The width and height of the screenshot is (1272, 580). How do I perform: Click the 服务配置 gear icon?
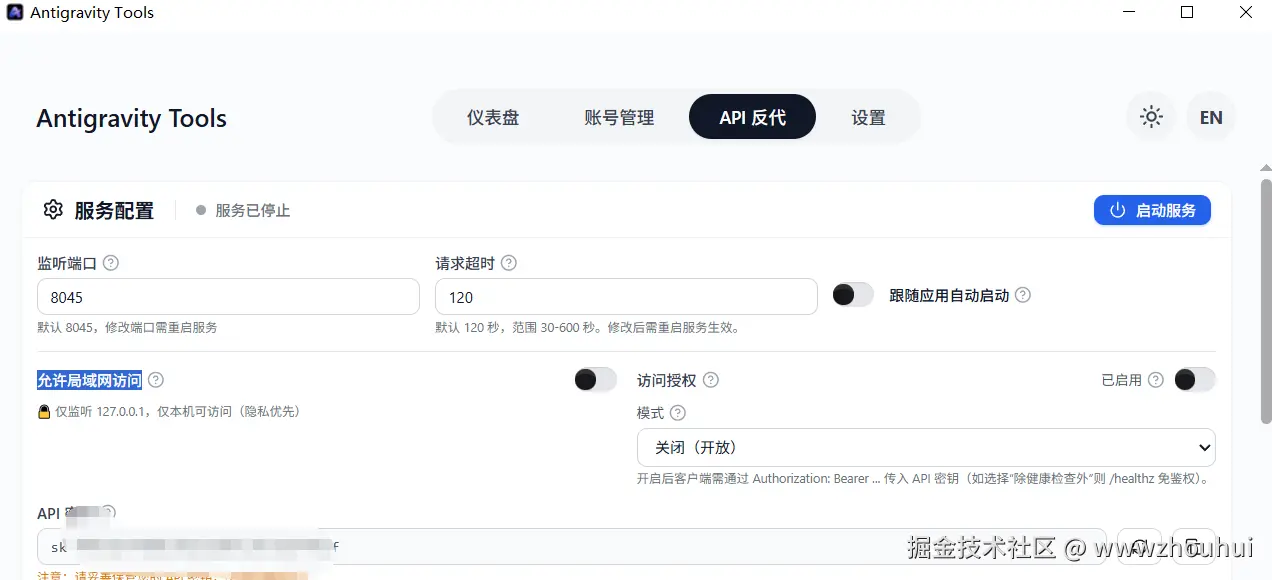(53, 210)
